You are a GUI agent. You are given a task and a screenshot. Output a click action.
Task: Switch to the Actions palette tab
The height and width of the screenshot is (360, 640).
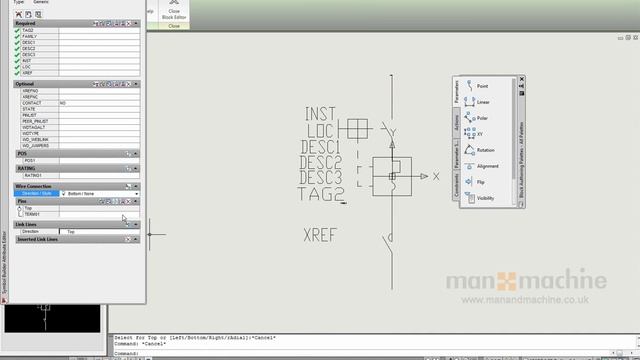pyautogui.click(x=456, y=123)
